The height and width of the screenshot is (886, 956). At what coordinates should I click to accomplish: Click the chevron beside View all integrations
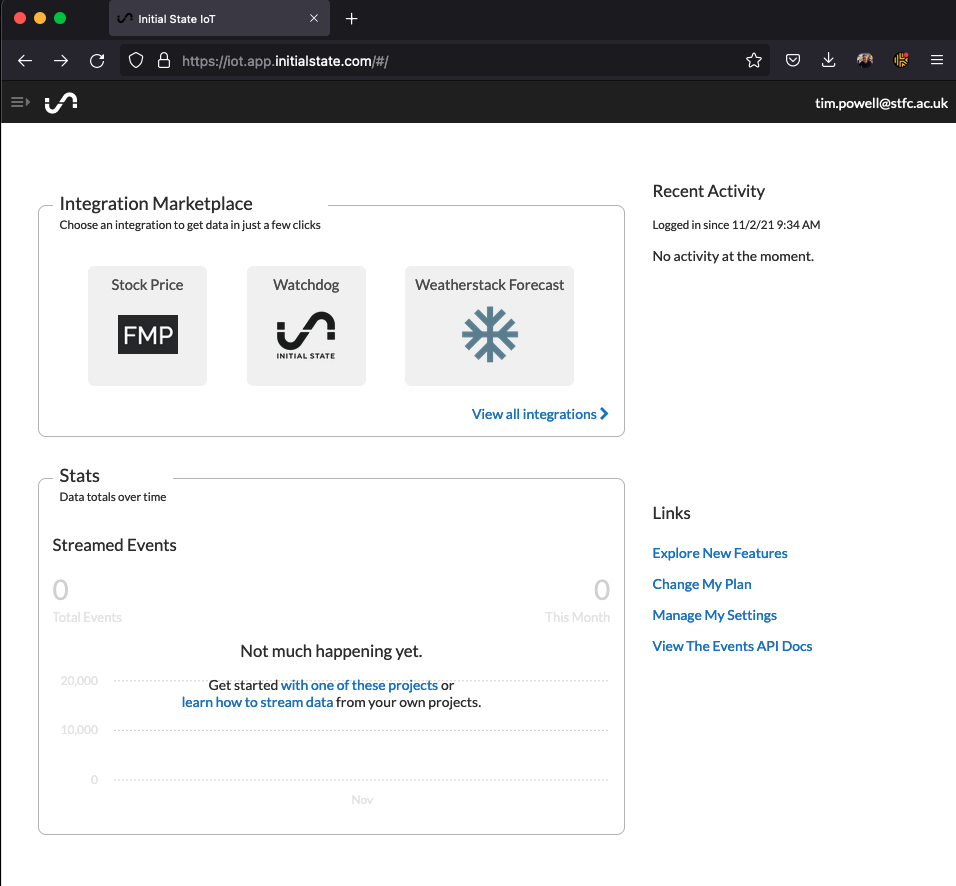[604, 413]
